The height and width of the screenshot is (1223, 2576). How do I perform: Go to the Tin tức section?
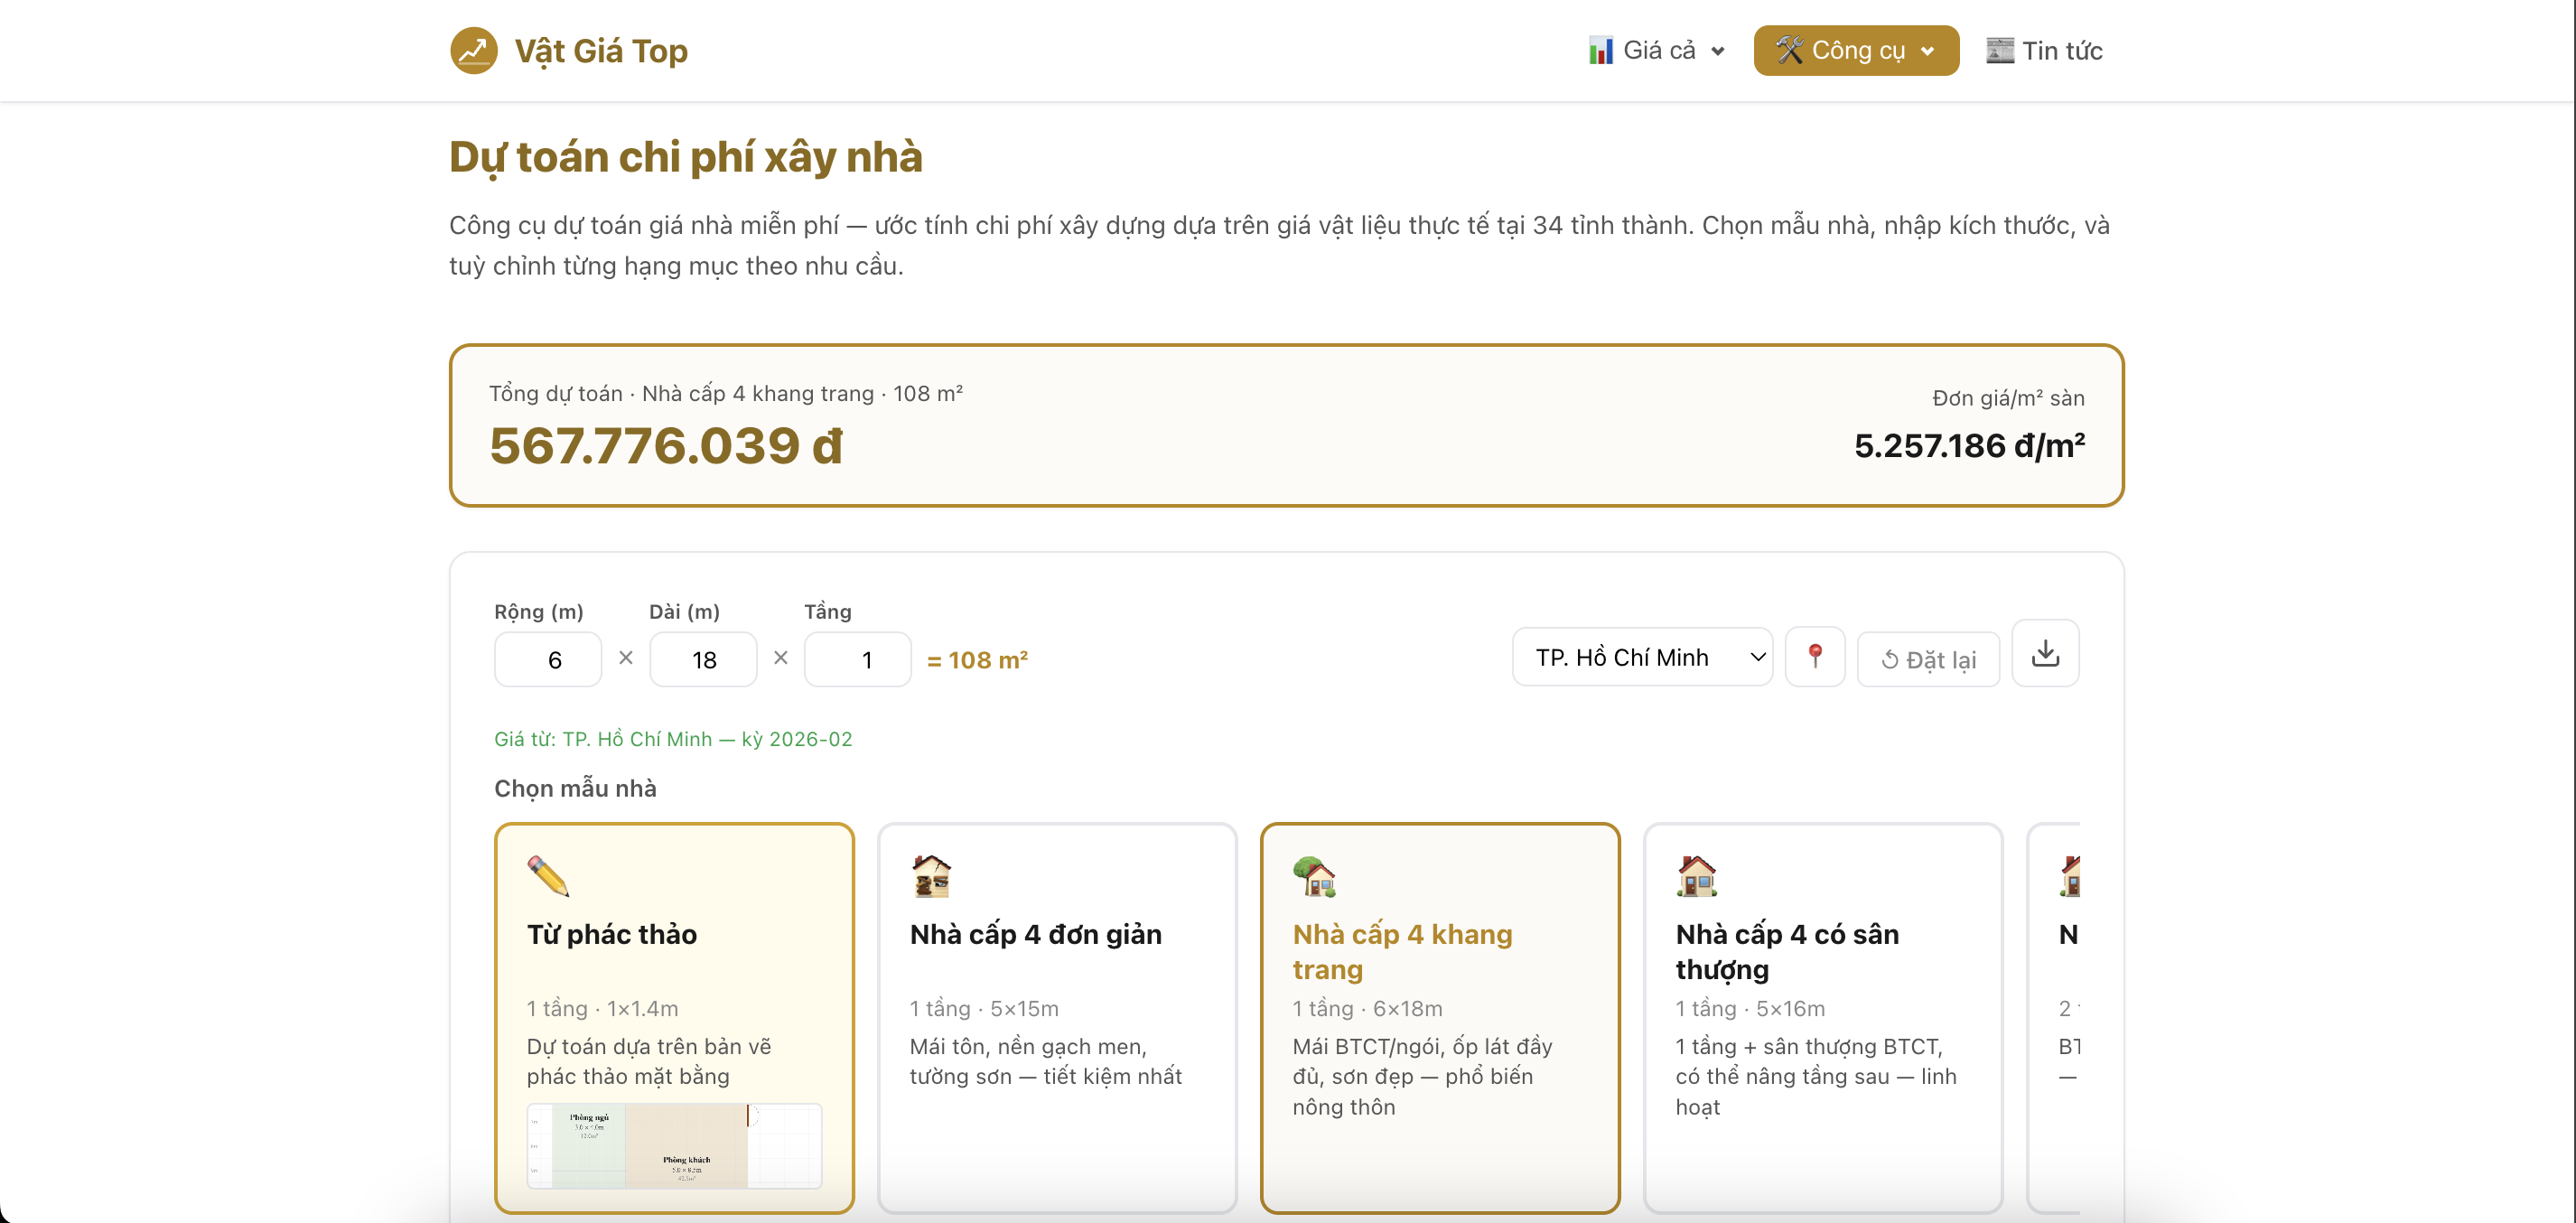(x=2044, y=50)
